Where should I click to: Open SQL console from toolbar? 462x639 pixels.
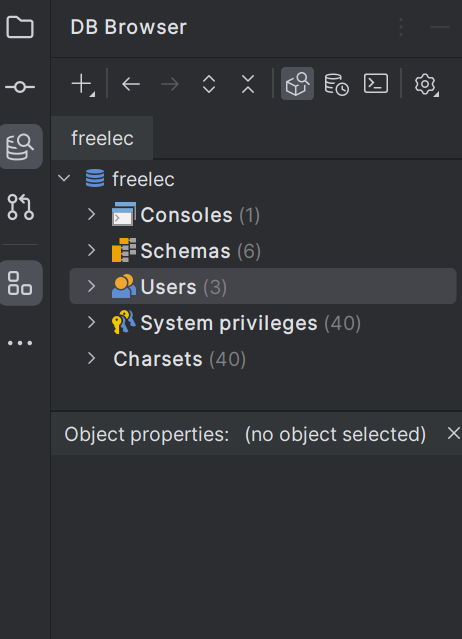(x=376, y=84)
